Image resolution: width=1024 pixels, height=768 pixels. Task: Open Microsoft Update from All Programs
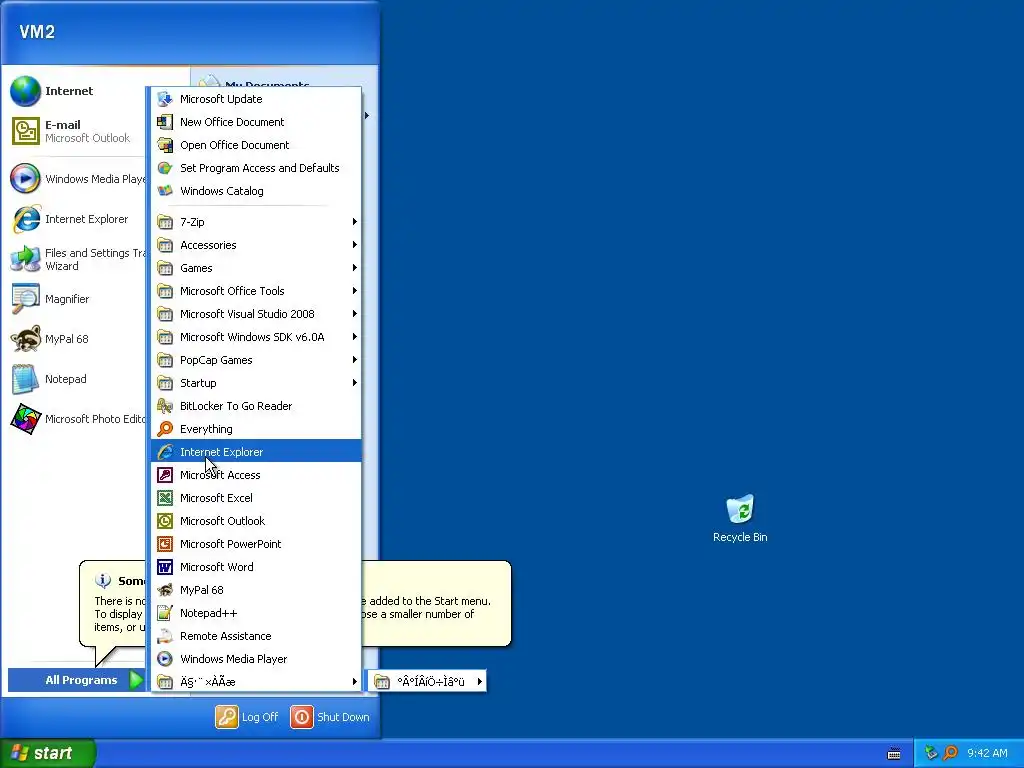click(256, 99)
